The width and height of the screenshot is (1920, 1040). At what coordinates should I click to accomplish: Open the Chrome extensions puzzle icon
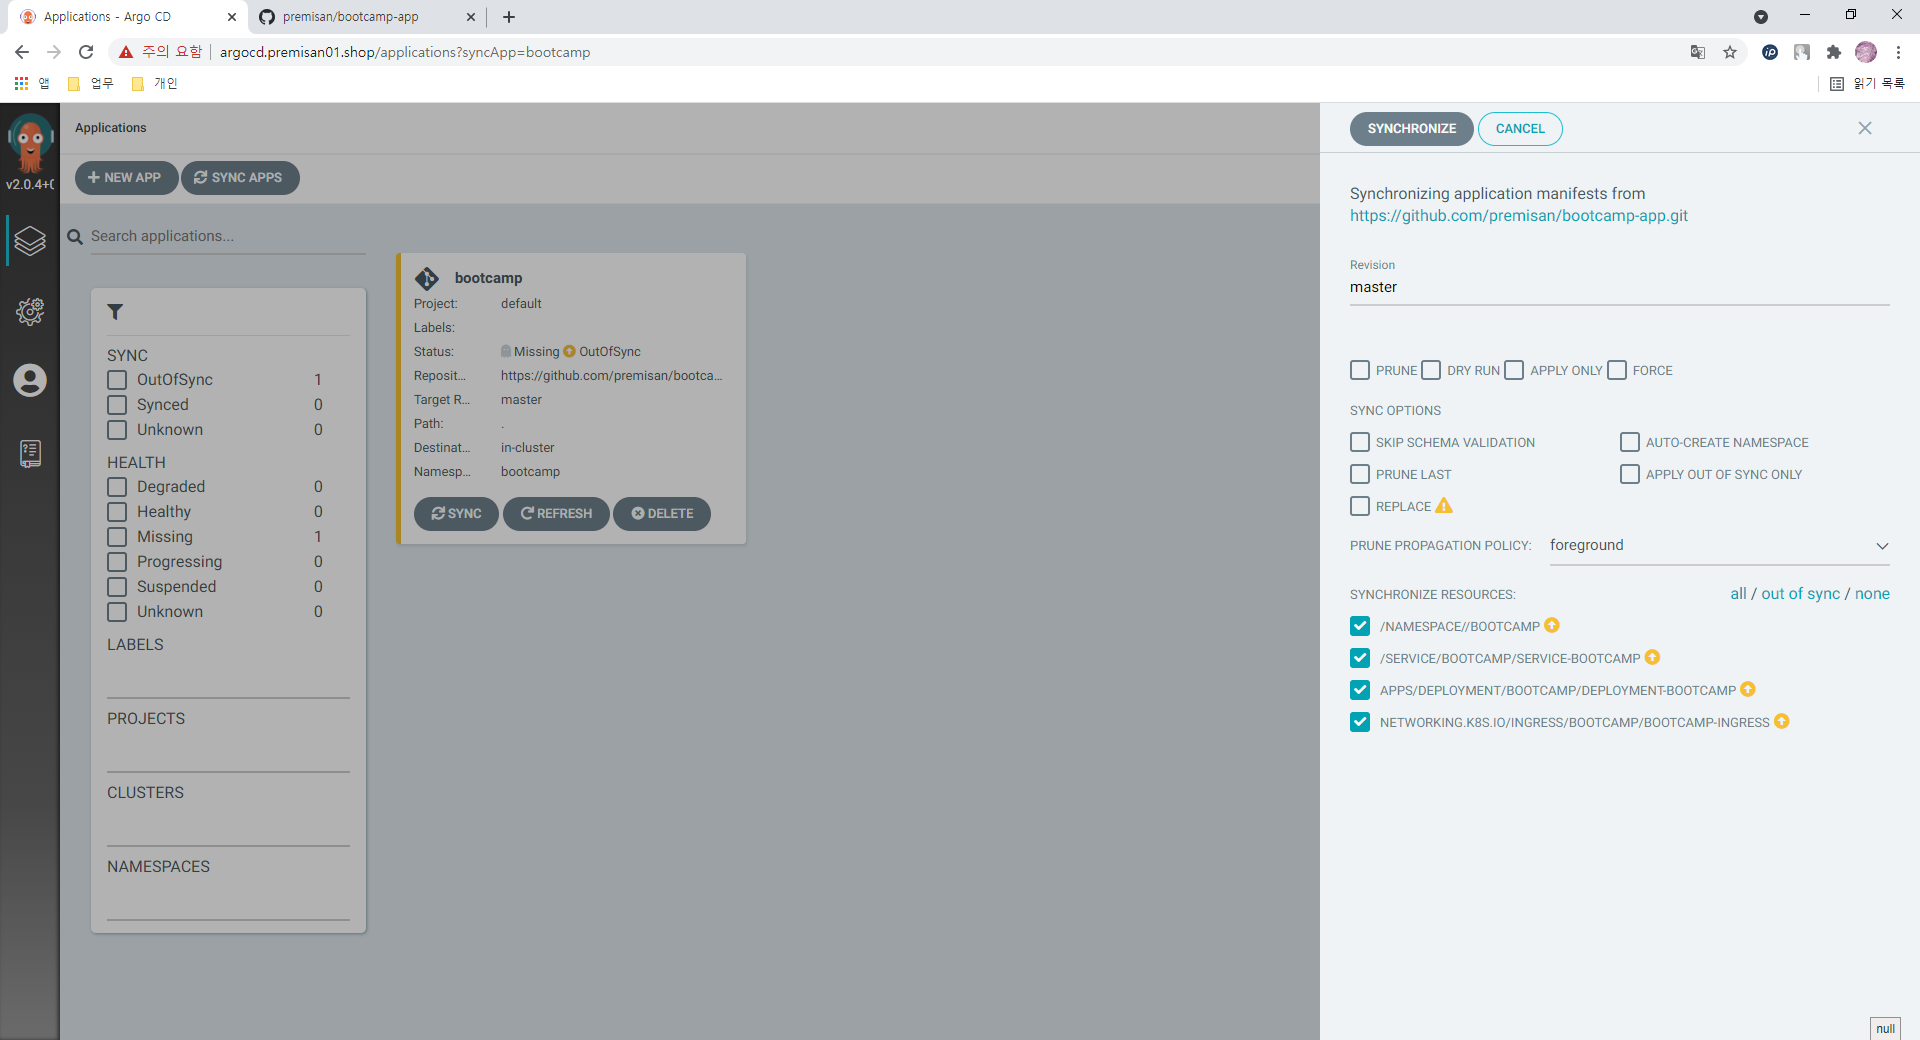tap(1834, 52)
